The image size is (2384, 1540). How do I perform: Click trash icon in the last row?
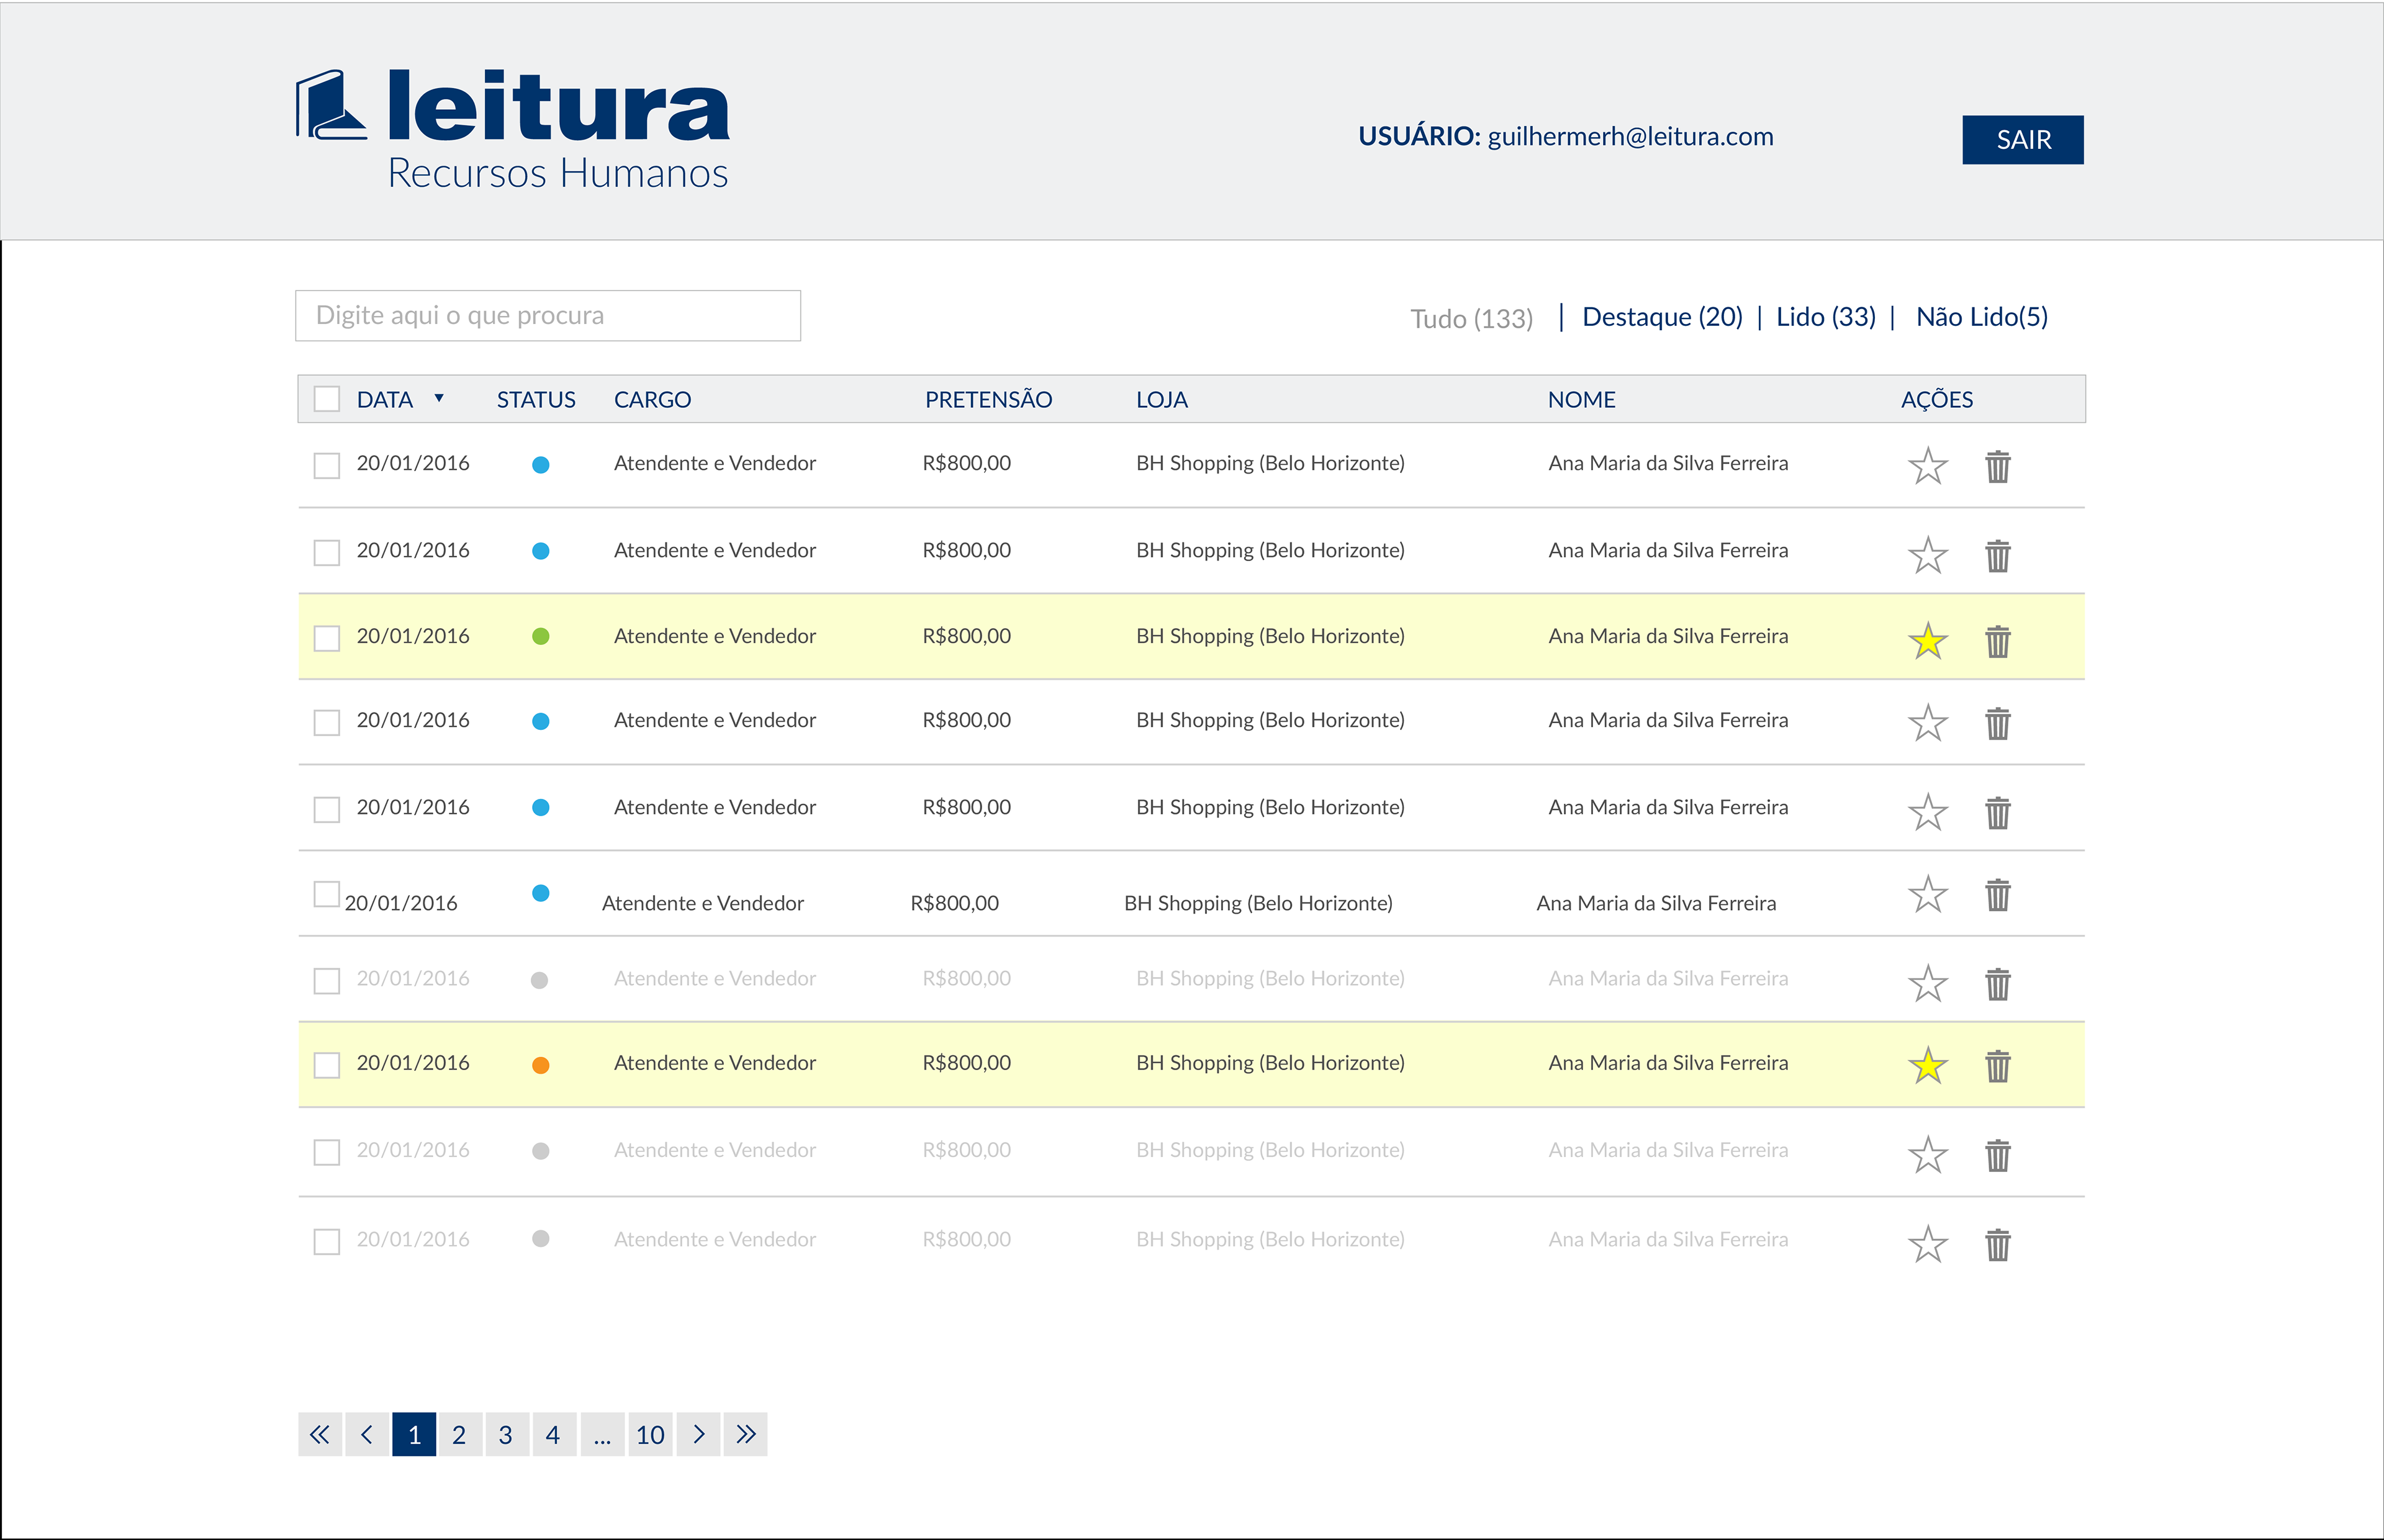click(1997, 1245)
